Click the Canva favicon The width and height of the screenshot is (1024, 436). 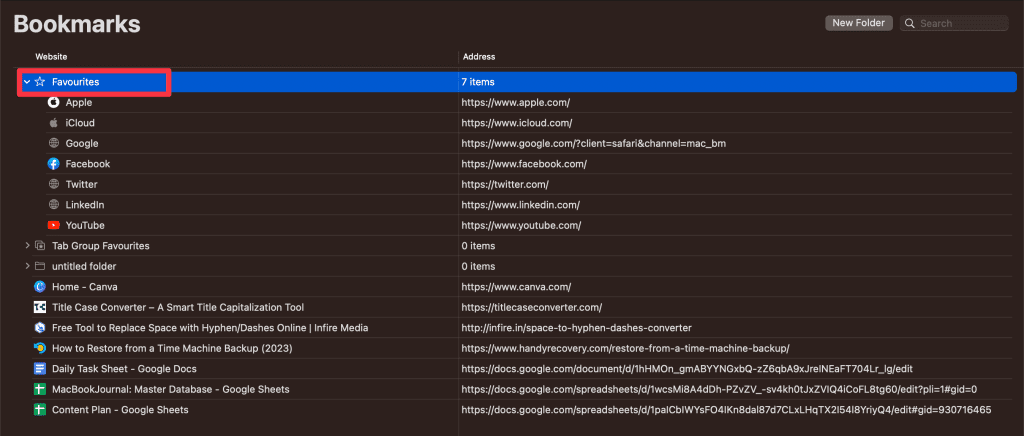coord(40,287)
